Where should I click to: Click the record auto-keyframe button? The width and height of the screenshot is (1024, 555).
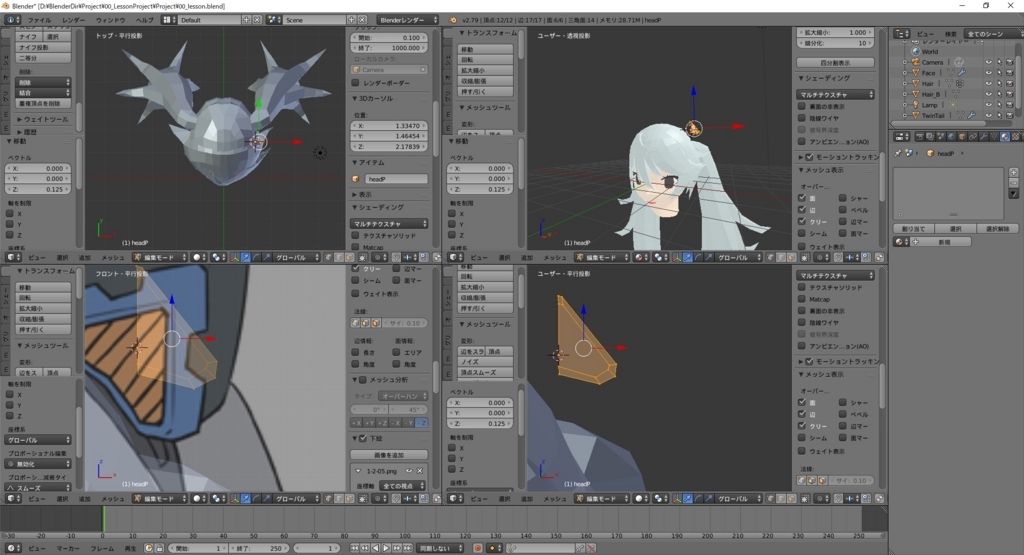[x=477, y=548]
